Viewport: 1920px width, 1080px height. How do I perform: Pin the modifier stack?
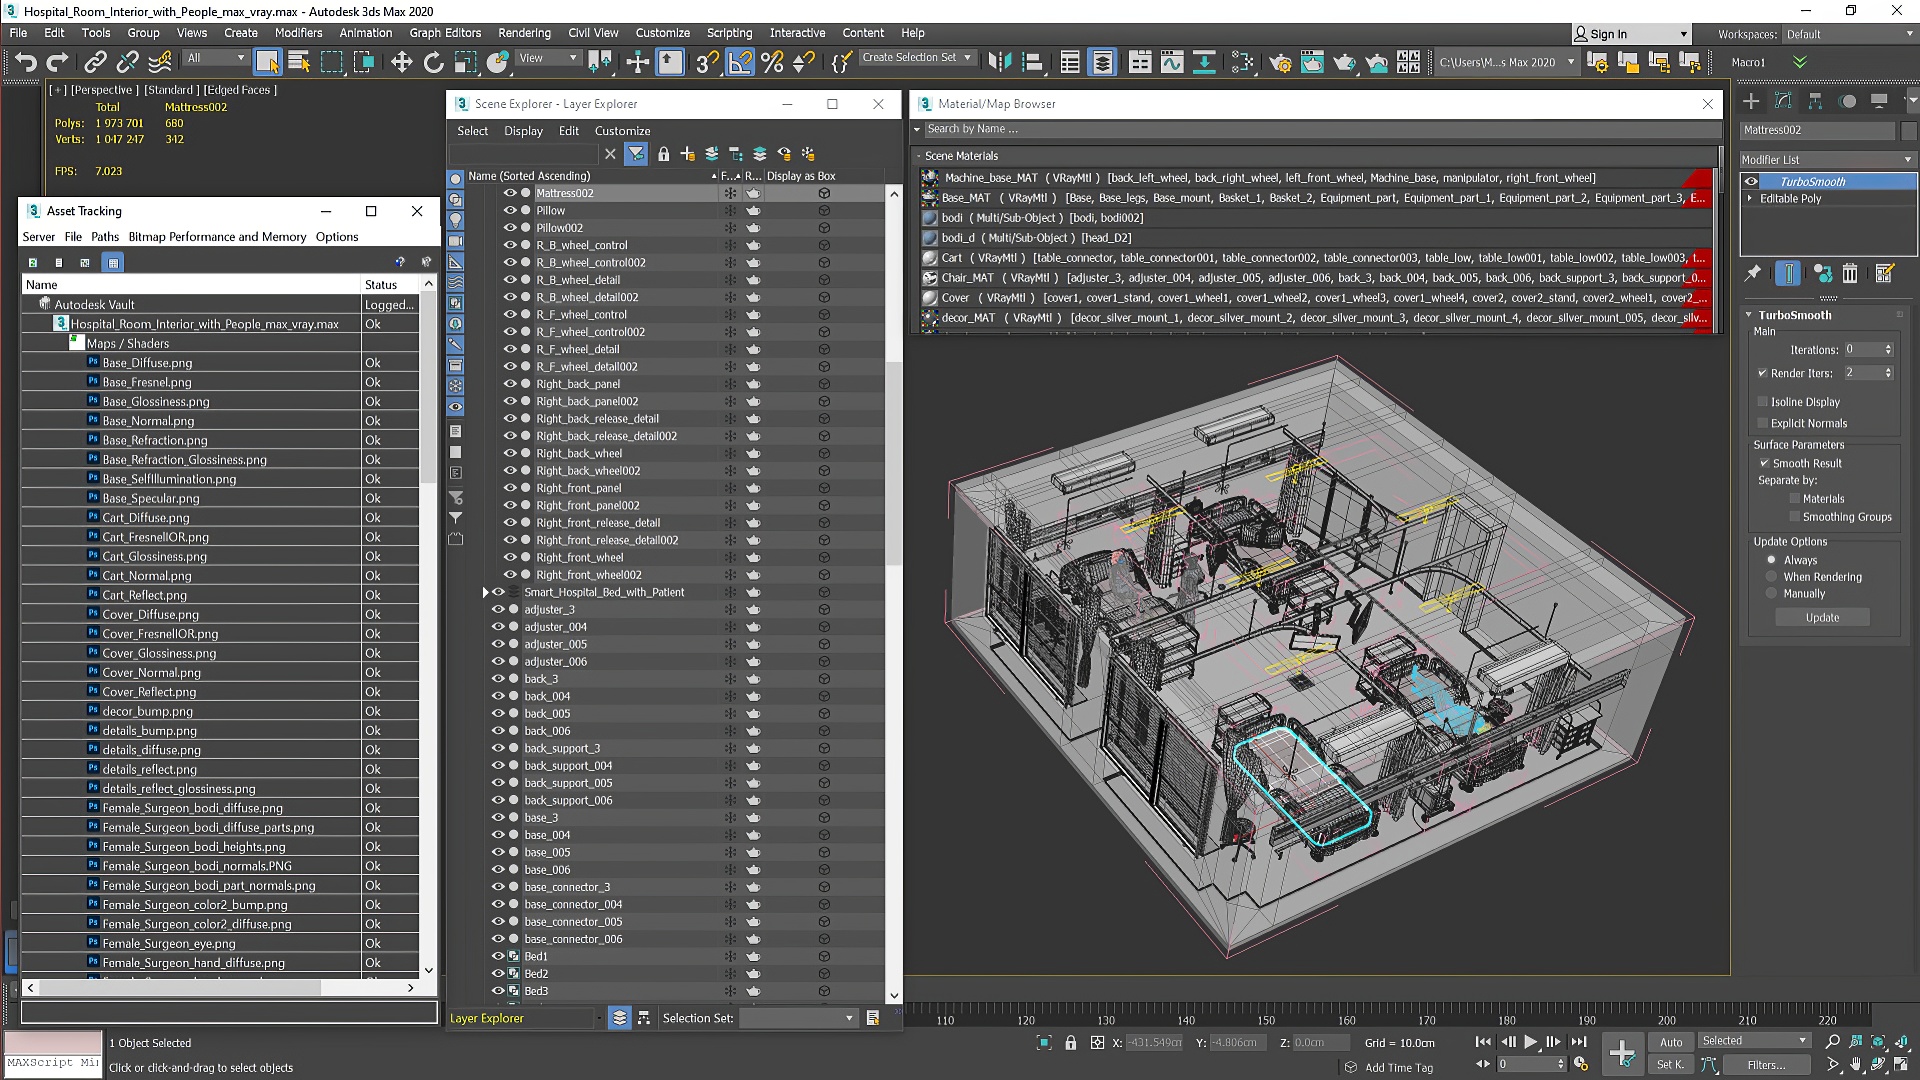tap(1752, 273)
